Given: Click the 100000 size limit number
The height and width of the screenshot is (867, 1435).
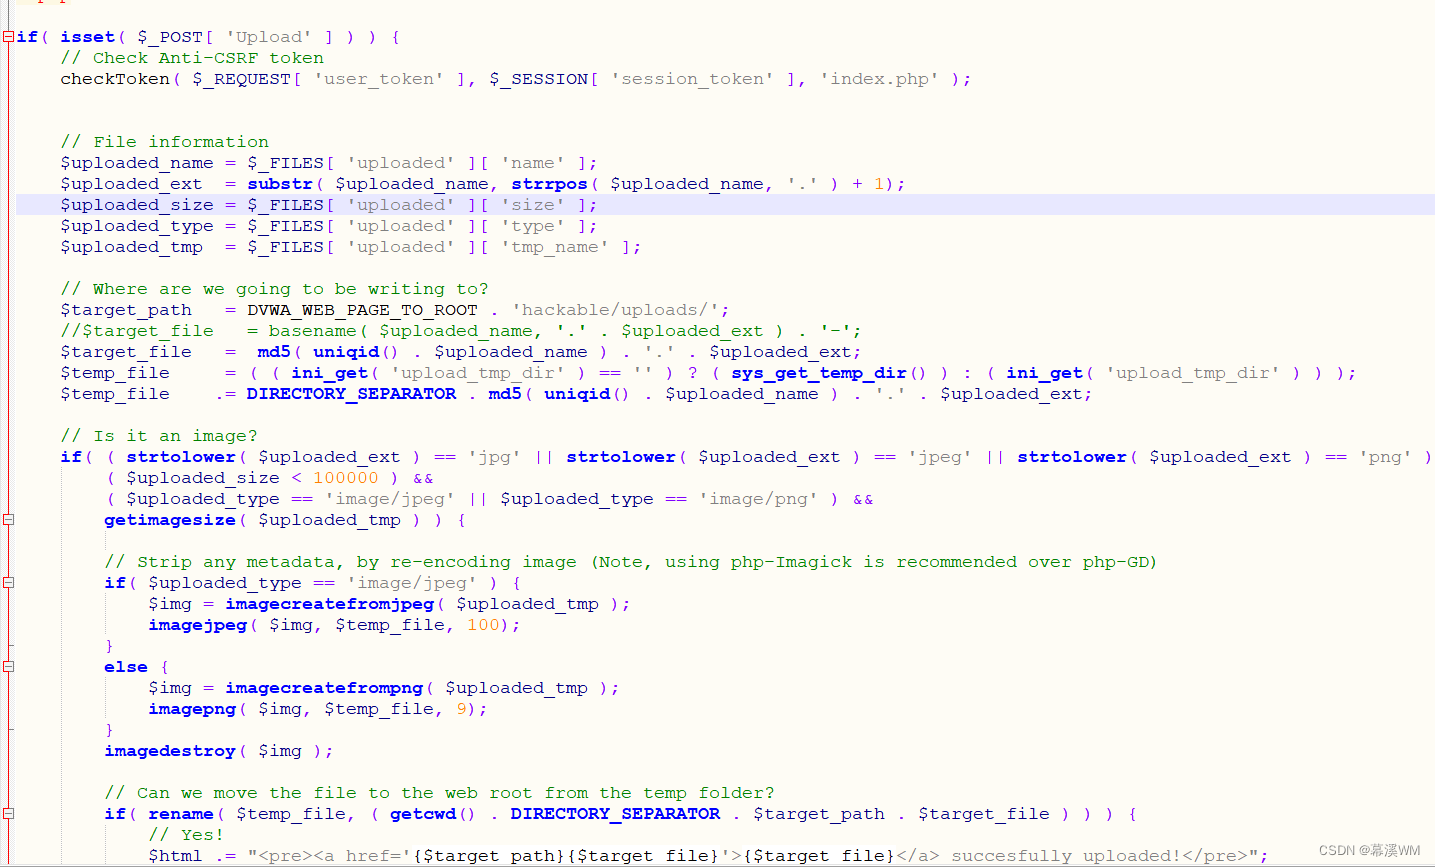Looking at the screenshot, I should point(346,478).
